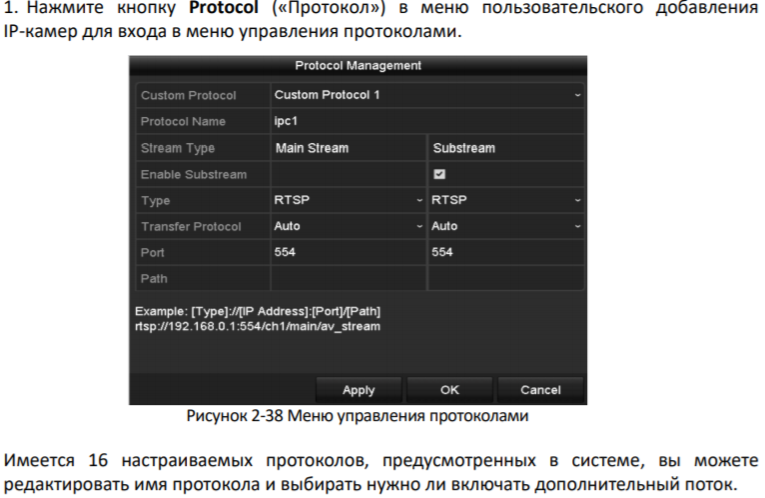Screen dimensions: 765x498
Task: Click the Substream Port field
Action: click(x=505, y=252)
